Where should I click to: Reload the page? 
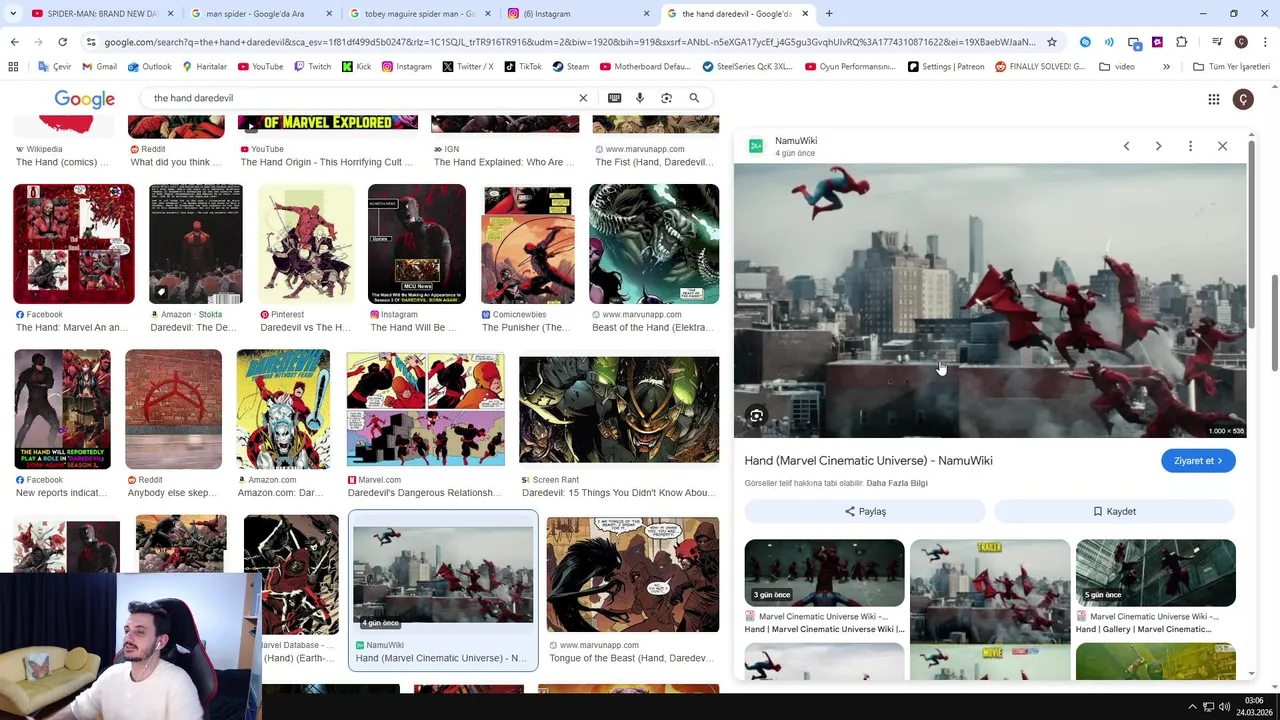(x=62, y=42)
